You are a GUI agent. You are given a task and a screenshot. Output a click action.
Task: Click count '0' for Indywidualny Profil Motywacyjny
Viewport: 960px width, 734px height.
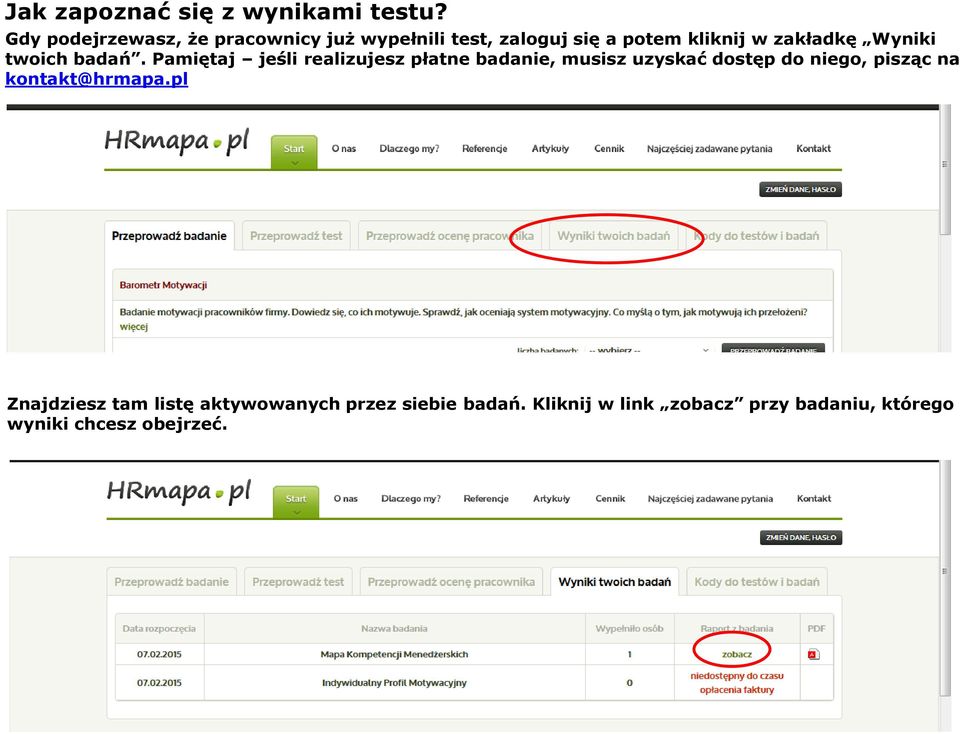pos(629,683)
